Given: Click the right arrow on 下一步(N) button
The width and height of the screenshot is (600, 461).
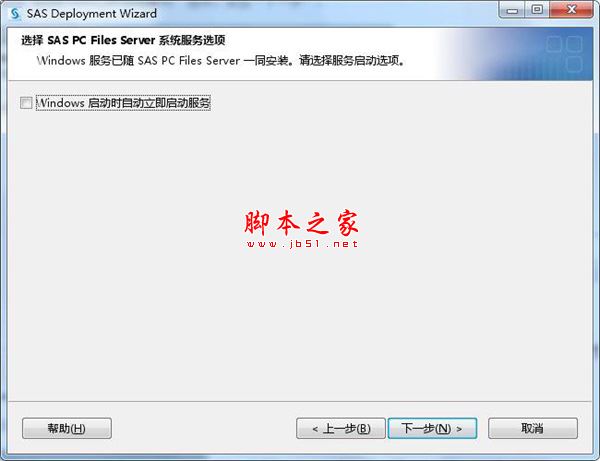Looking at the screenshot, I should point(459,429).
